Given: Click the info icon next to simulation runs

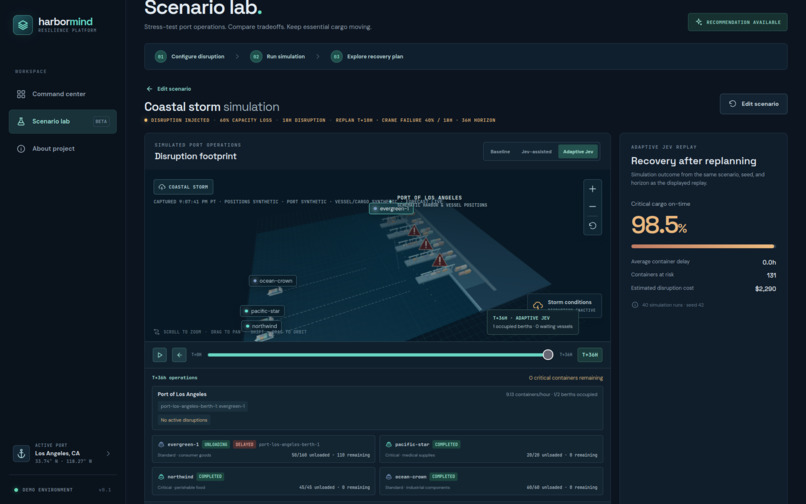Looking at the screenshot, I should (635, 305).
